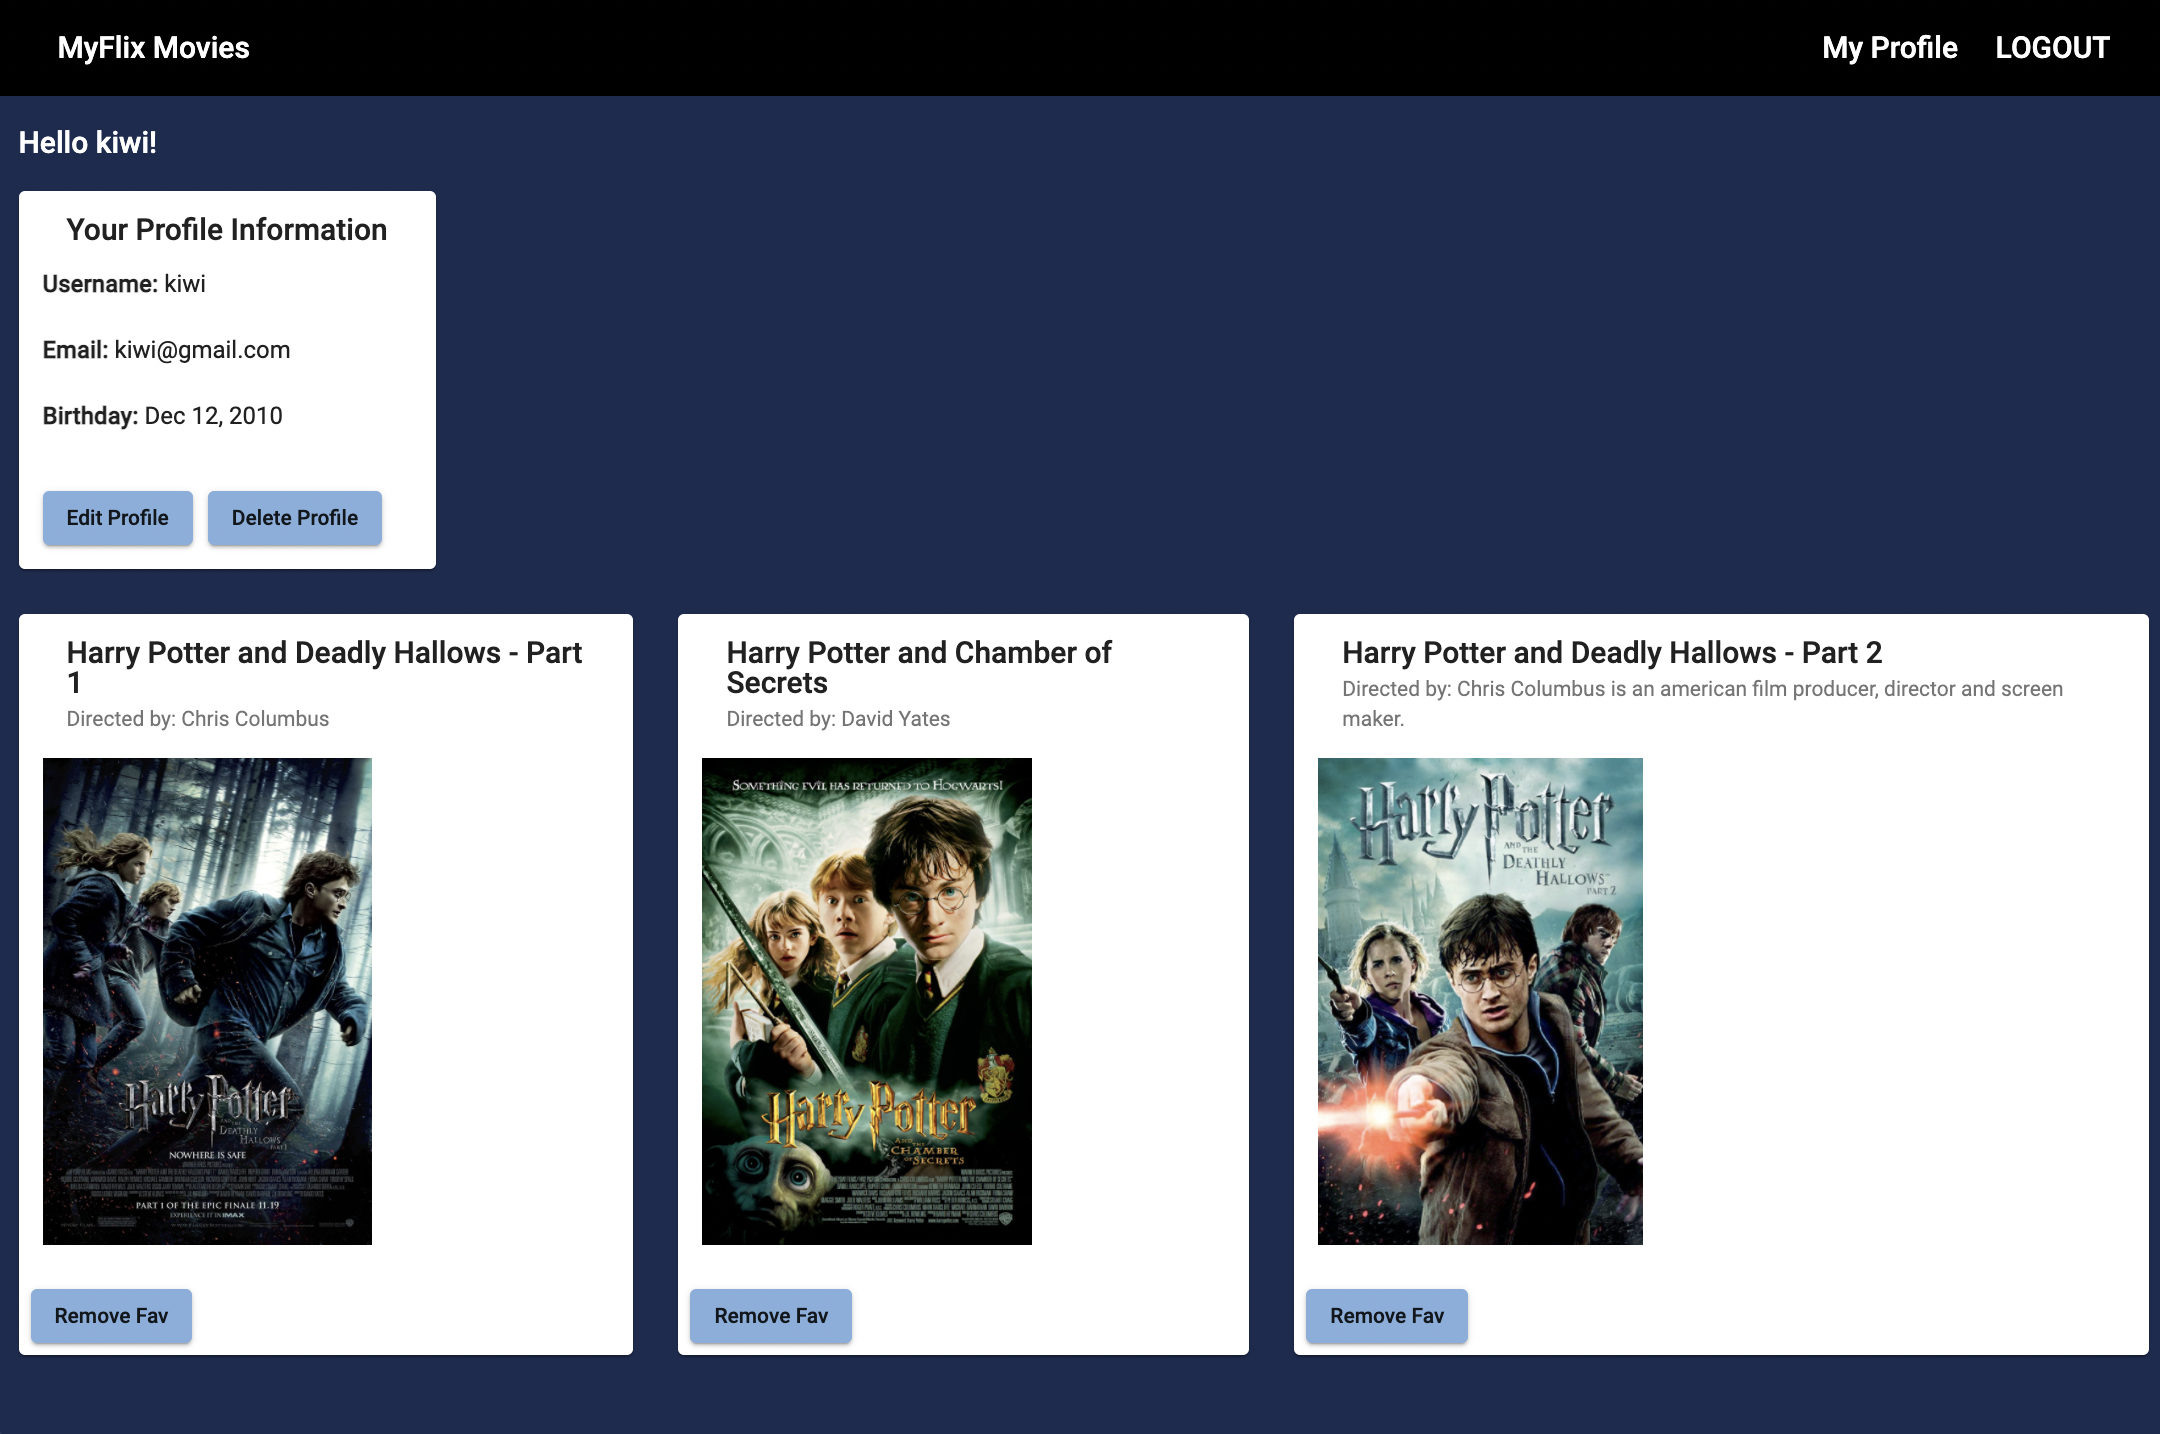
Task: Click the Chamber of Secrets poster
Action: click(x=866, y=1001)
